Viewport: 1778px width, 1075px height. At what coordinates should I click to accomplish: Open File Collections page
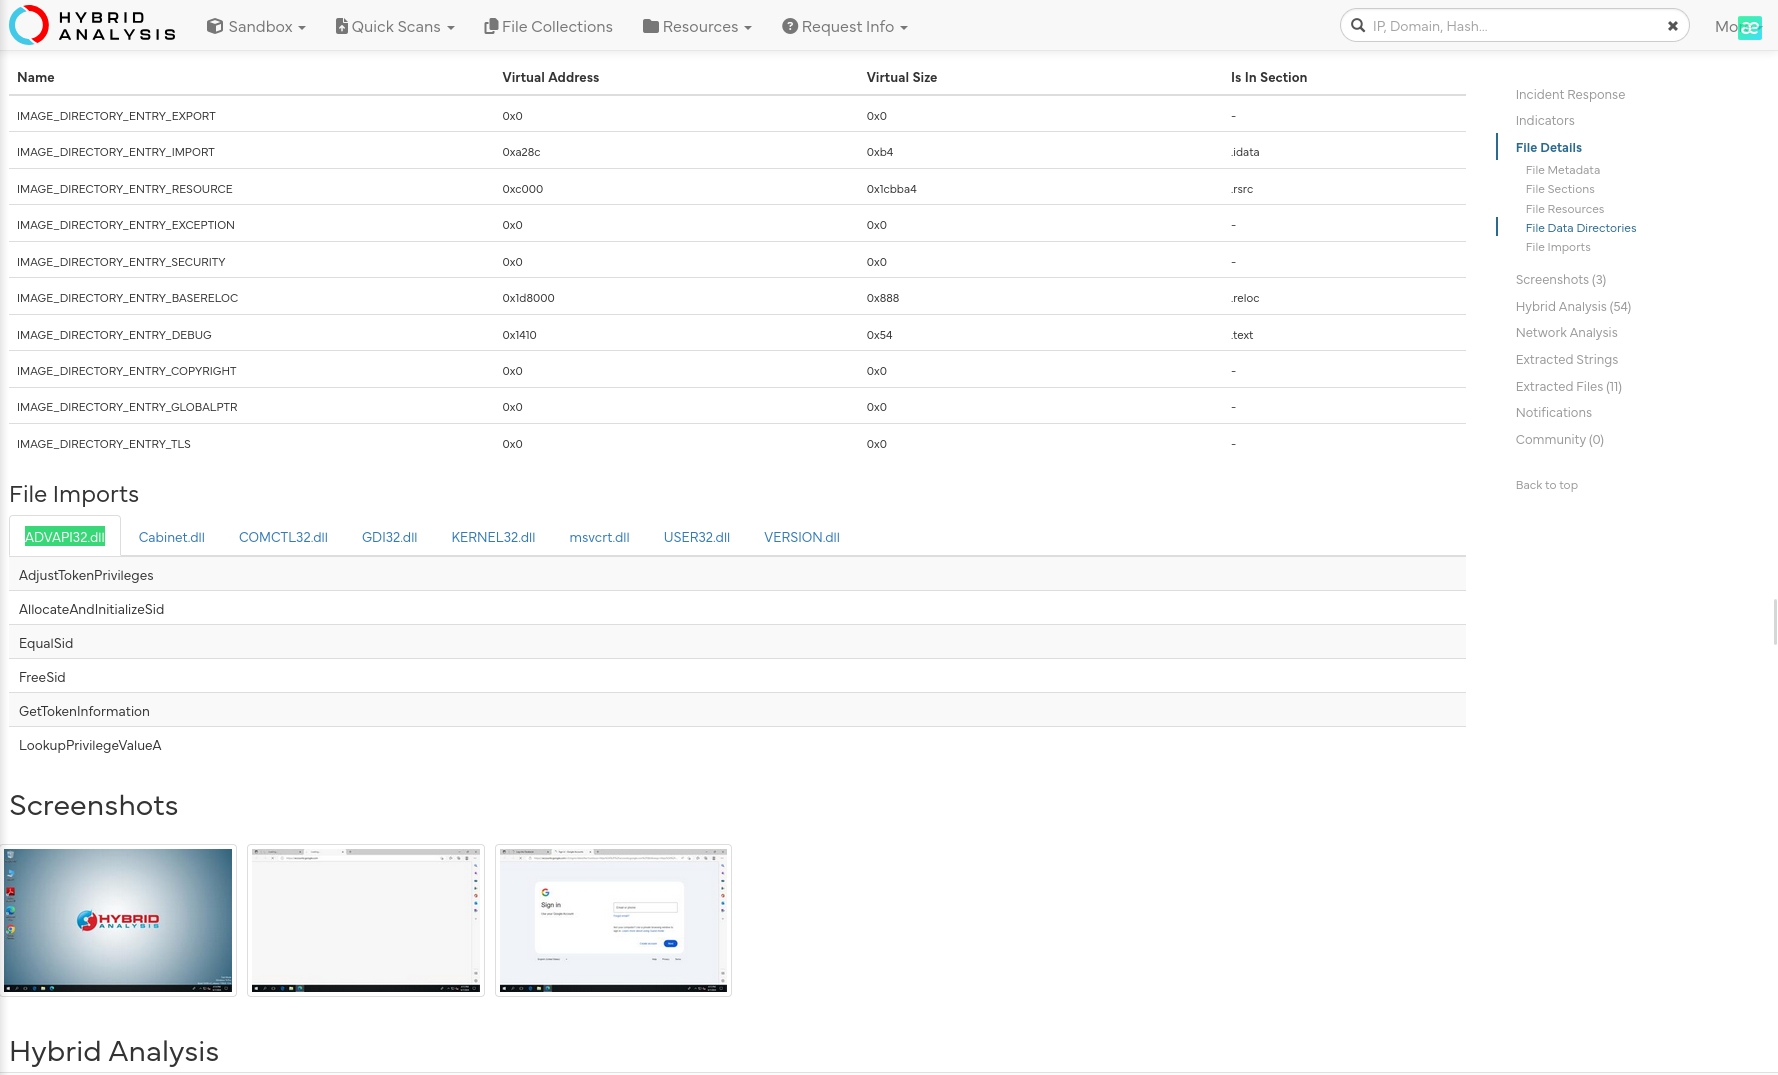click(548, 27)
